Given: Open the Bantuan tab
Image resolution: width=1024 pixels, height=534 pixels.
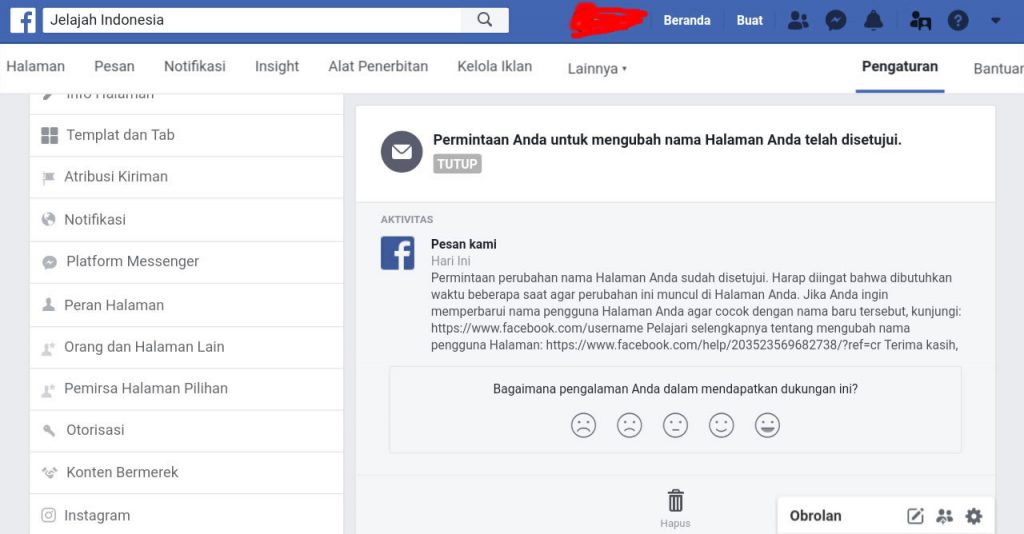Looking at the screenshot, I should pos(998,69).
